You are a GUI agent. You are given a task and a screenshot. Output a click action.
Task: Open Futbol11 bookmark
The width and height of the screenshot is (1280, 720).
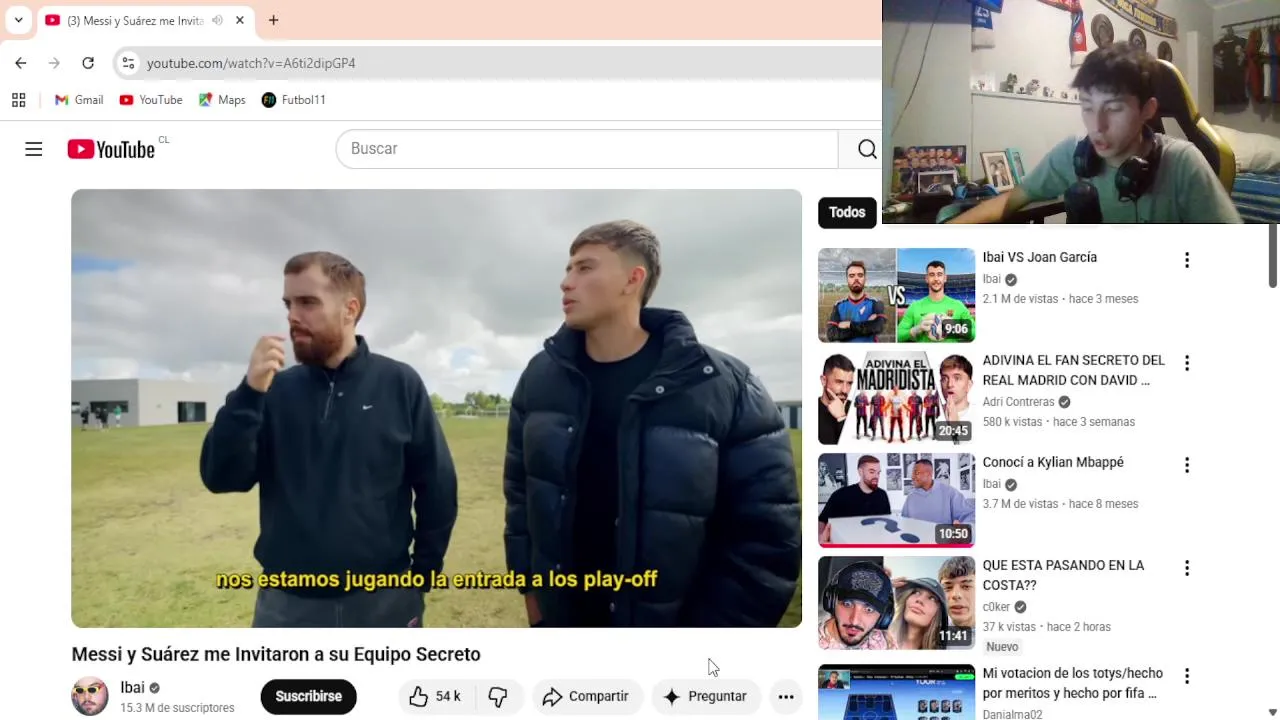(294, 100)
